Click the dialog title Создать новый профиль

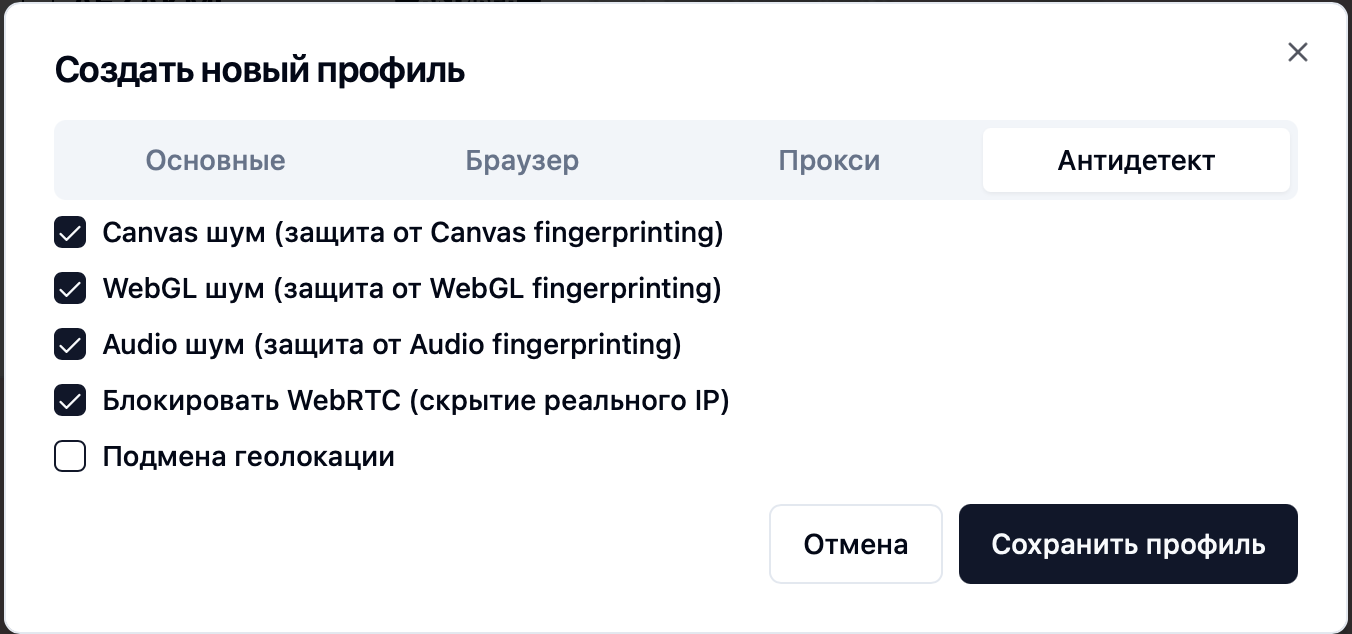(x=259, y=70)
